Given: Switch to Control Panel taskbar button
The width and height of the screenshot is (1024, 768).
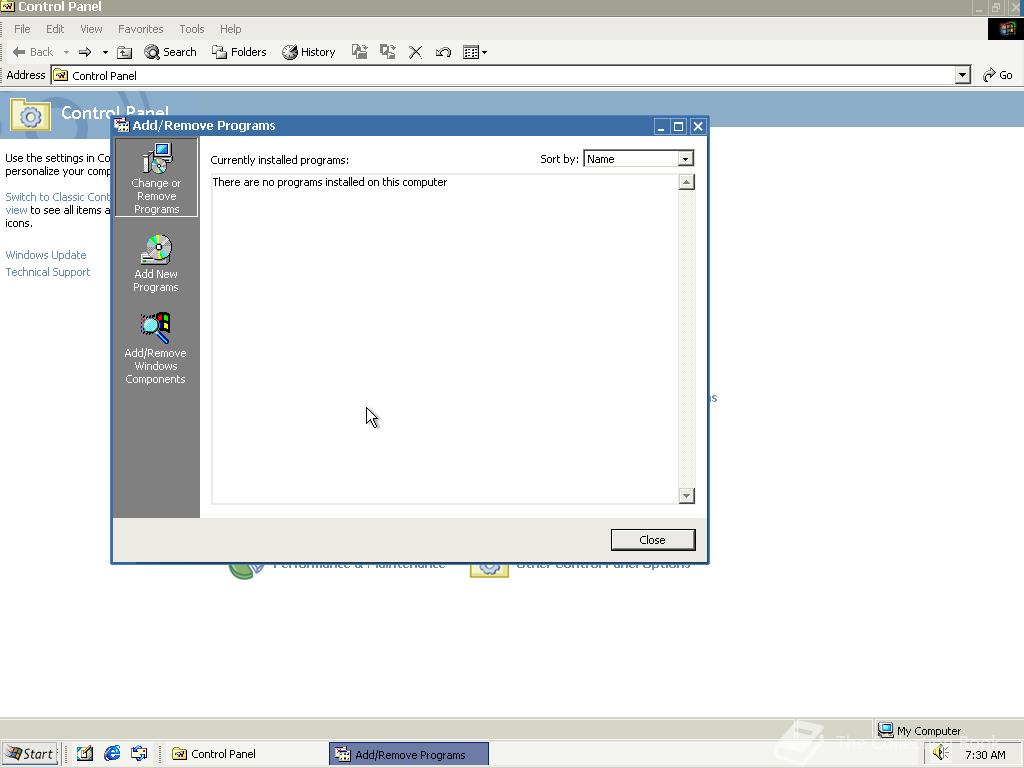Looking at the screenshot, I should [x=246, y=754].
